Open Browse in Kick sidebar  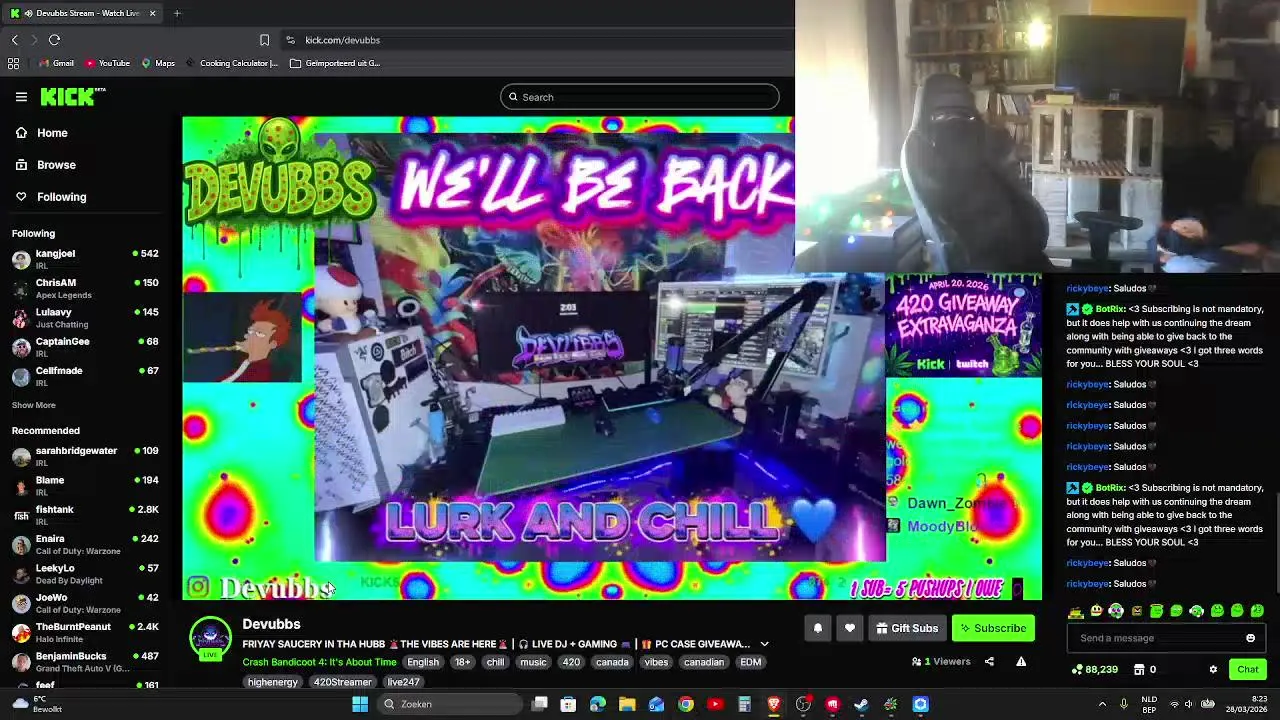[46, 165]
